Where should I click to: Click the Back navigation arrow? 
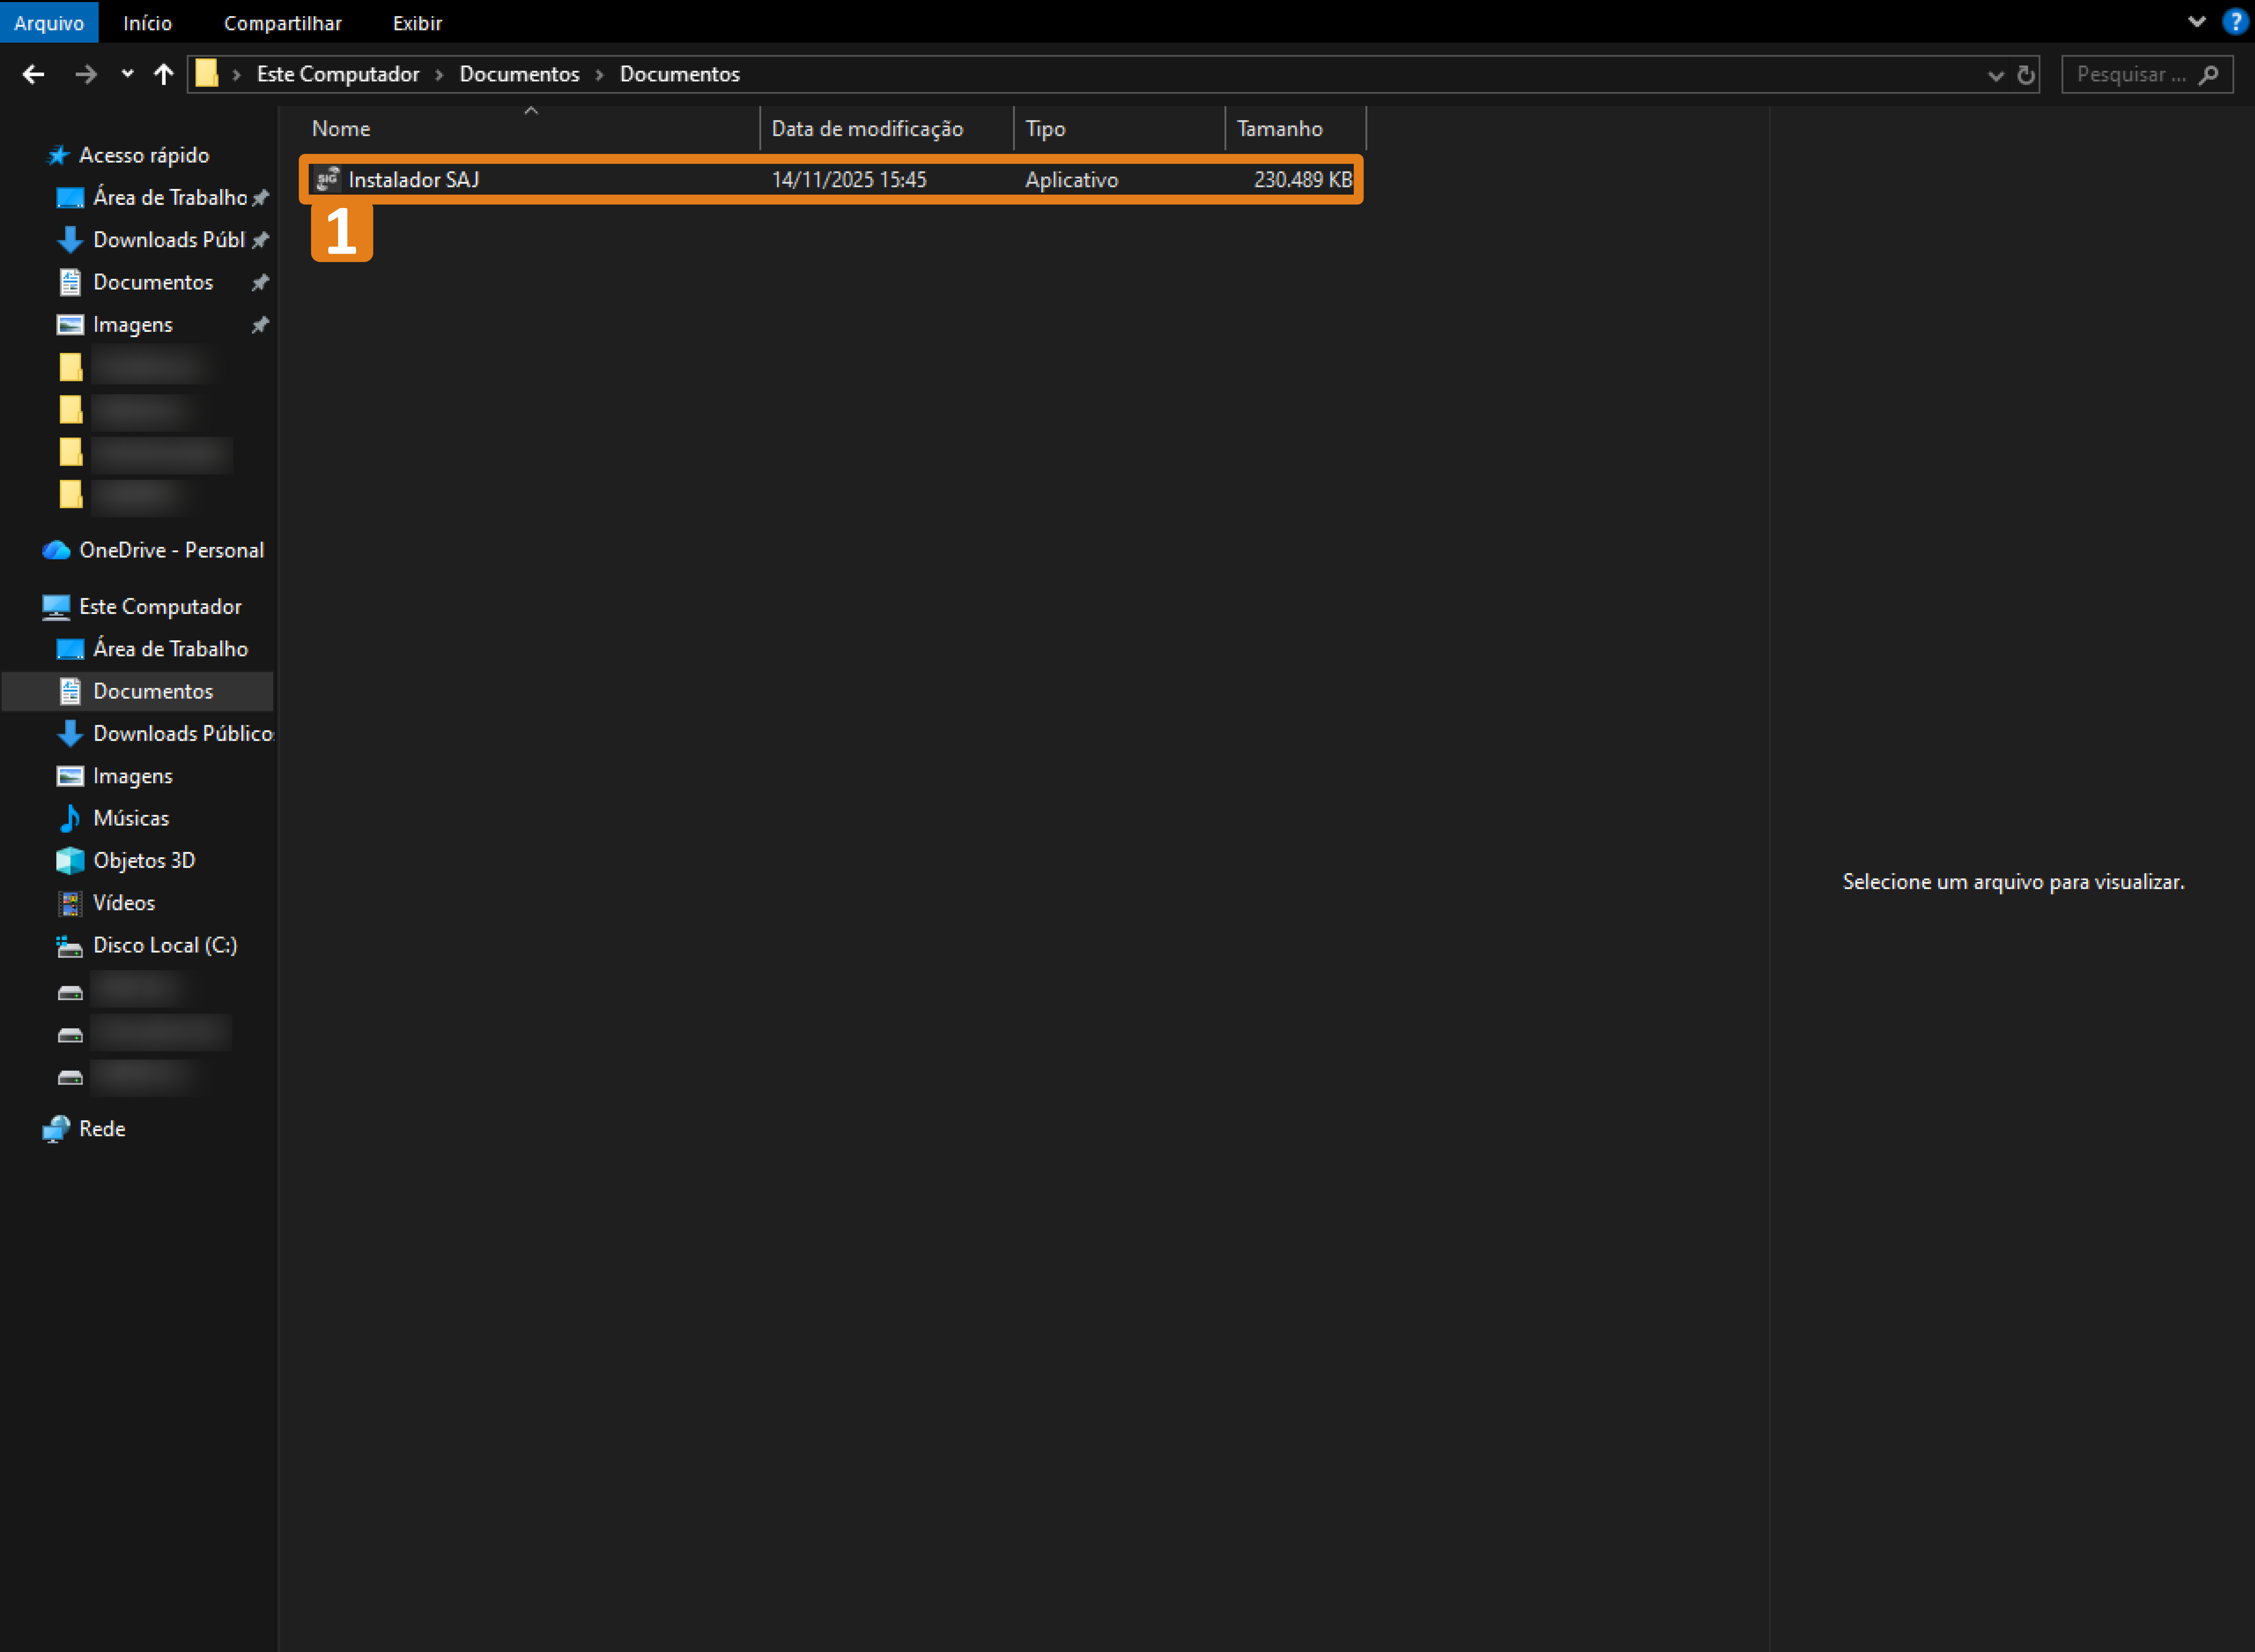[33, 74]
